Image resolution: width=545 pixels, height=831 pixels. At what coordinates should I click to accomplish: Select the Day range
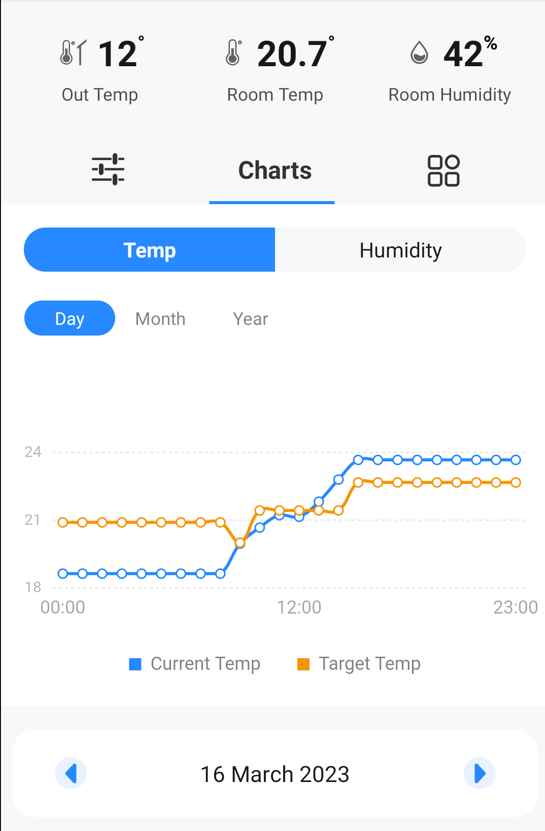pos(69,319)
